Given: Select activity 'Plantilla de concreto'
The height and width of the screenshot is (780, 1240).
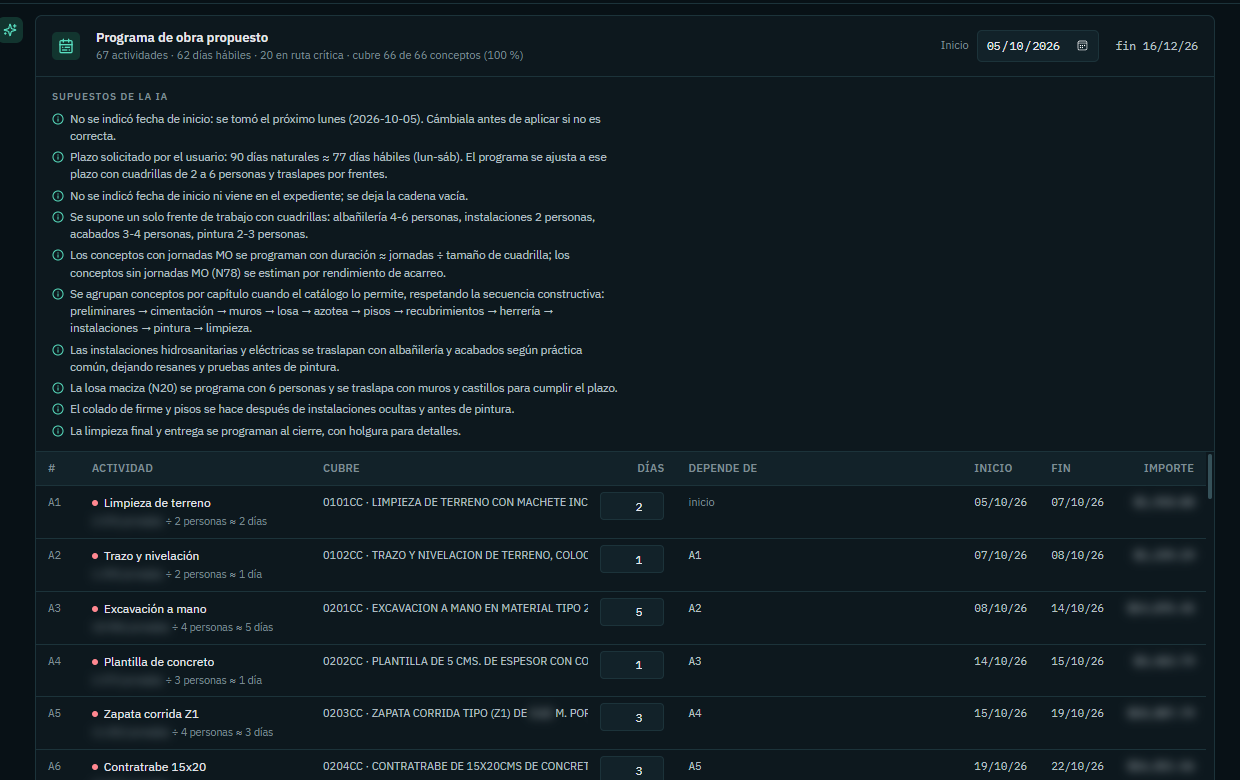Looking at the screenshot, I should (159, 662).
